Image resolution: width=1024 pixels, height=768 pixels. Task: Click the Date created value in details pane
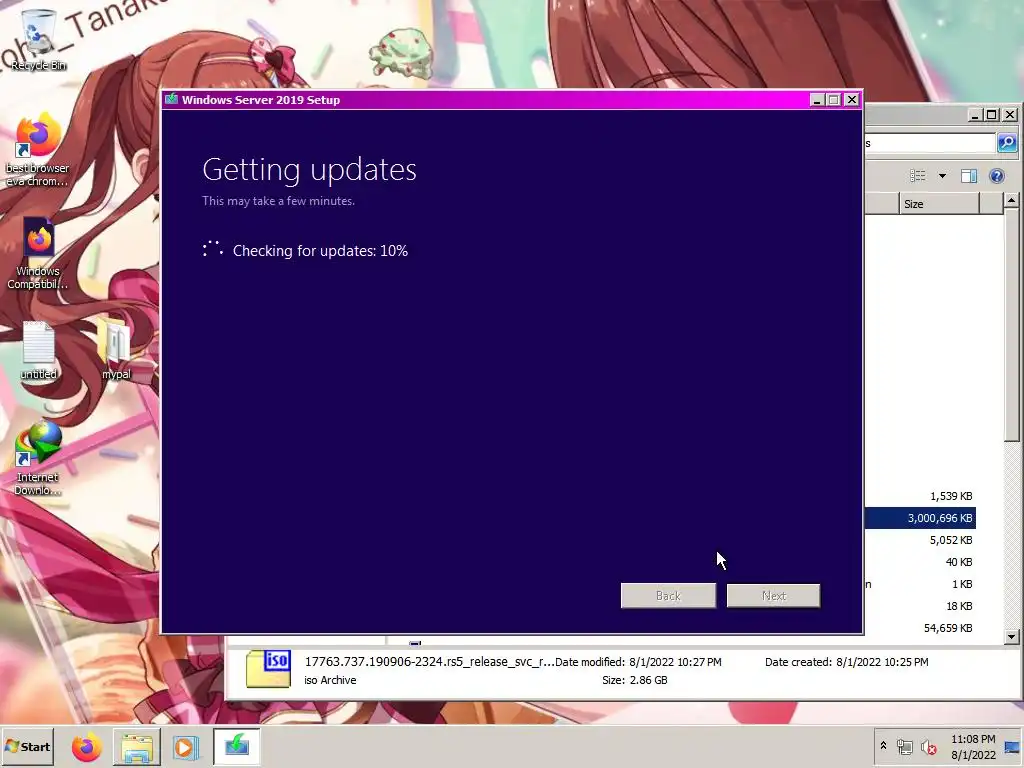click(x=882, y=662)
